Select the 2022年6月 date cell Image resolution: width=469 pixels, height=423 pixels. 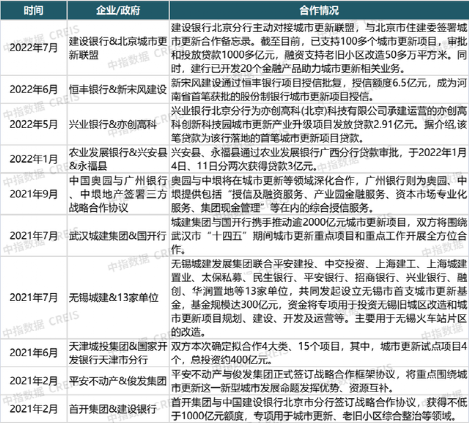(x=33, y=89)
